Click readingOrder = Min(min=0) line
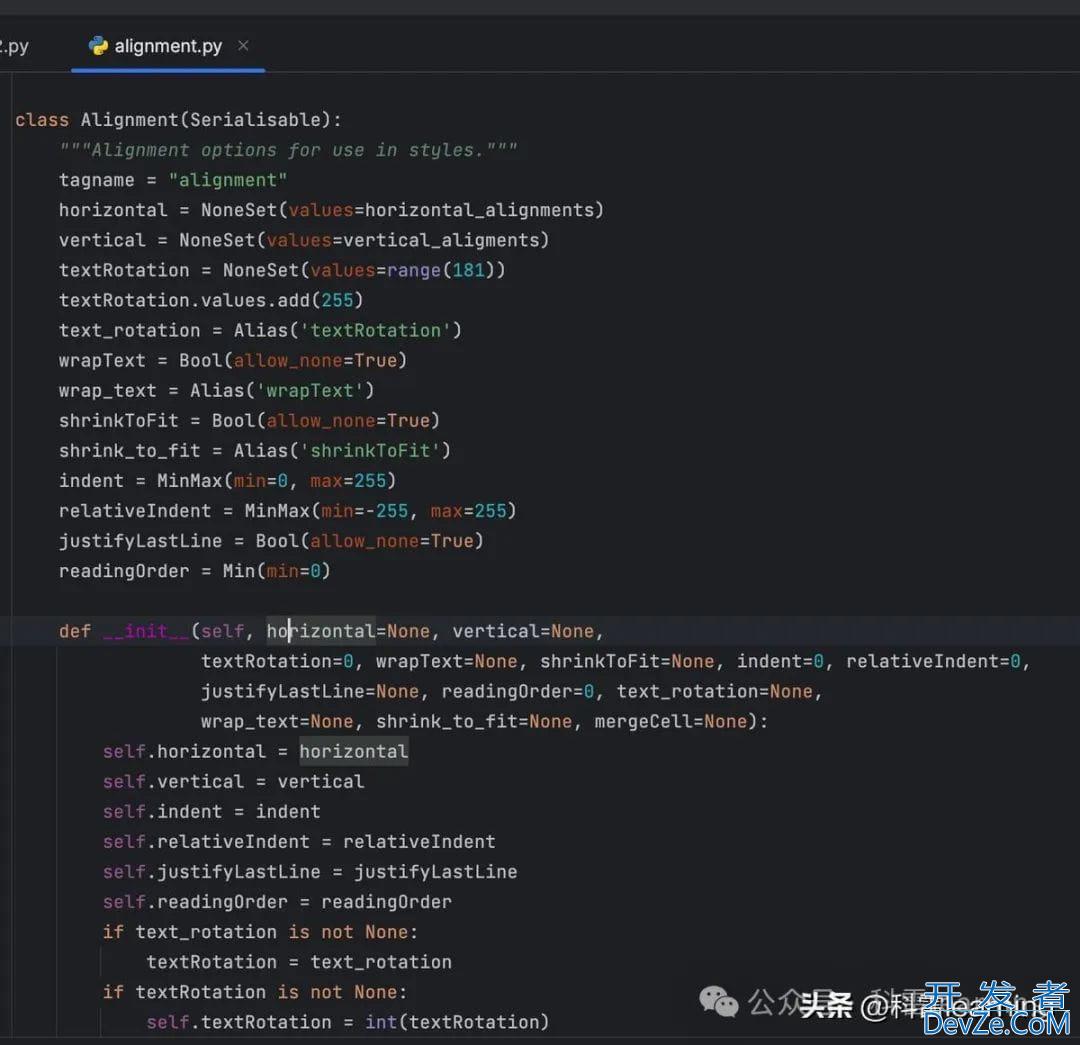The height and width of the screenshot is (1045, 1080). click(x=195, y=571)
